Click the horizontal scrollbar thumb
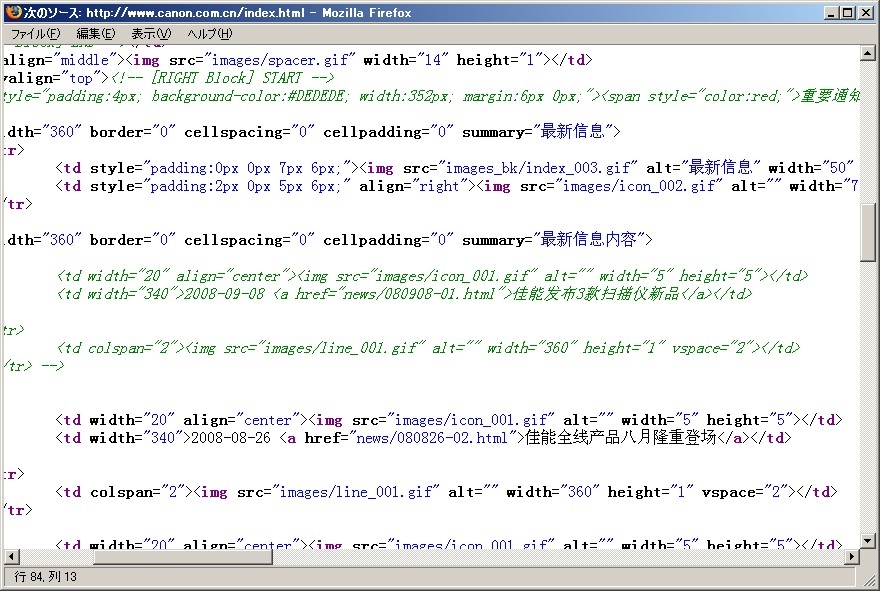 coord(182,556)
